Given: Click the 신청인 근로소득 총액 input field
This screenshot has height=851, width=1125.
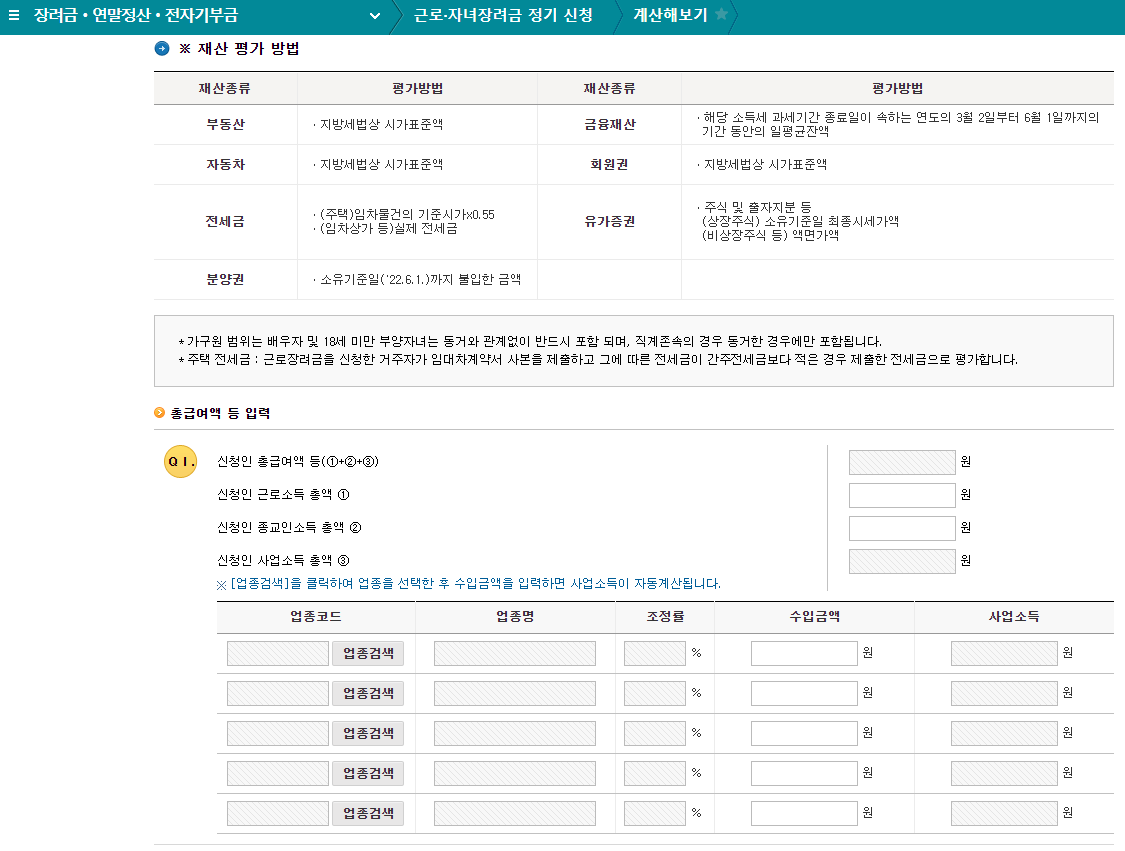Looking at the screenshot, I should 901,494.
